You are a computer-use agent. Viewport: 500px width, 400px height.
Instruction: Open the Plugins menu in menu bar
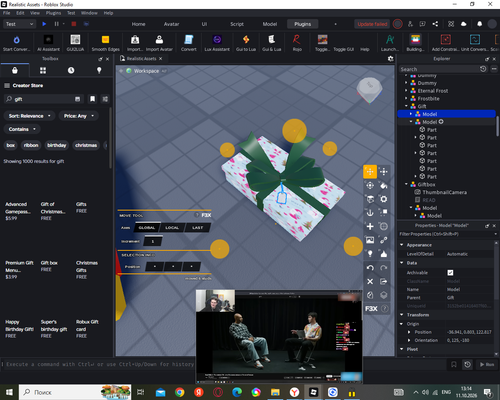[x=53, y=13]
